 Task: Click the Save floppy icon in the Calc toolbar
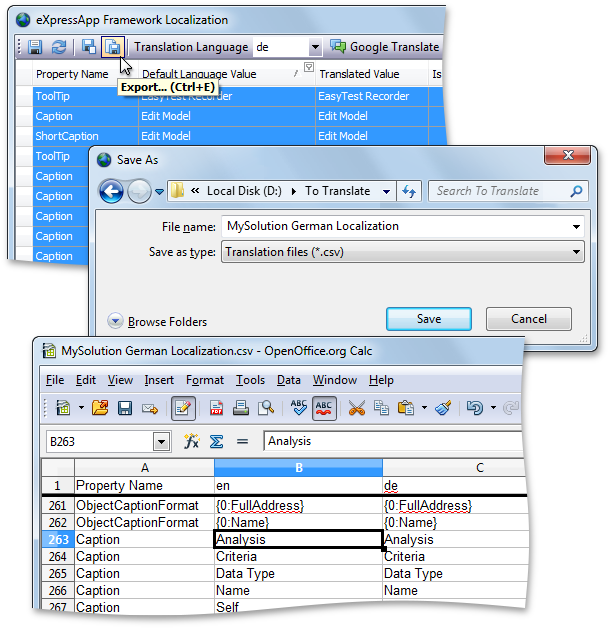coord(125,408)
